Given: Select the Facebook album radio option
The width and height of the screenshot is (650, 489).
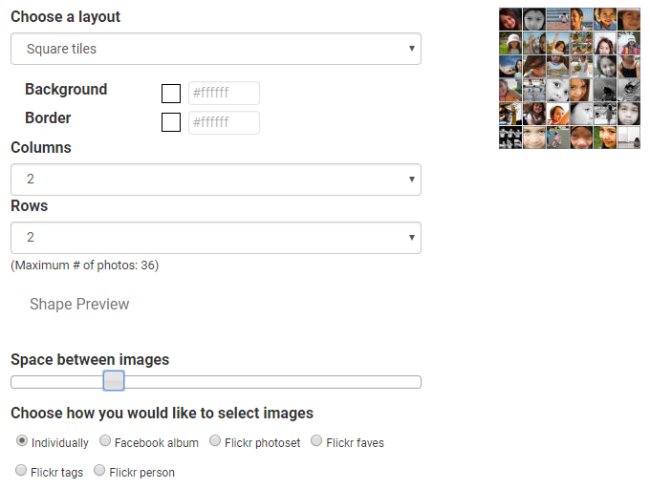Looking at the screenshot, I should coord(105,441).
